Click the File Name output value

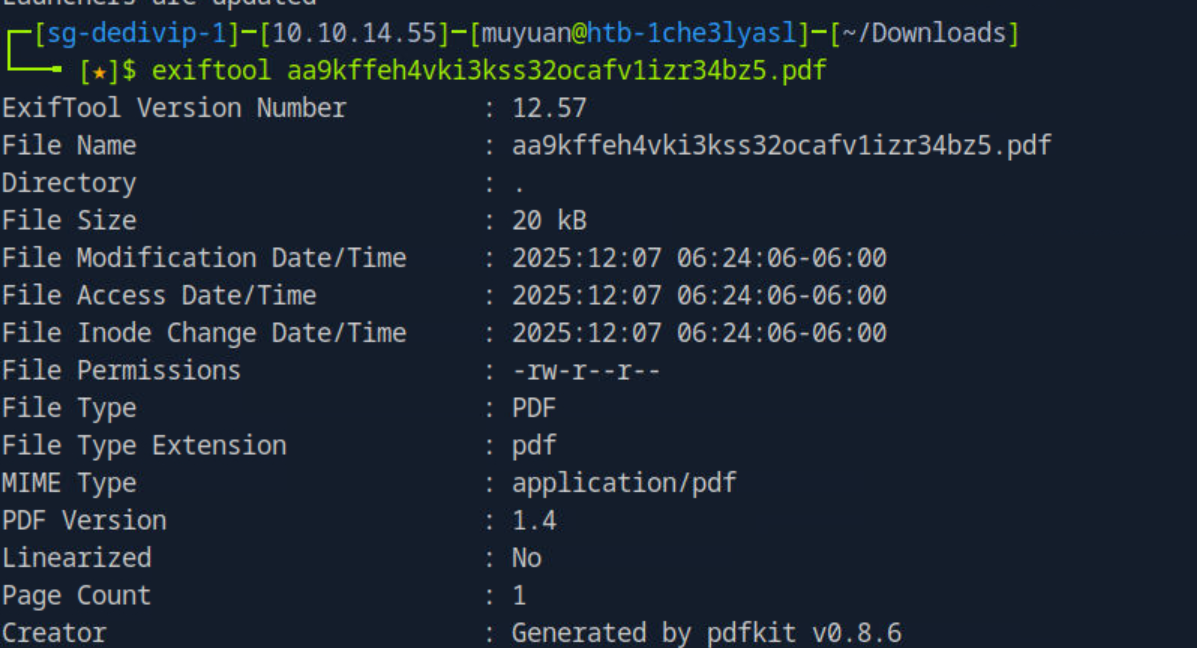(781, 146)
